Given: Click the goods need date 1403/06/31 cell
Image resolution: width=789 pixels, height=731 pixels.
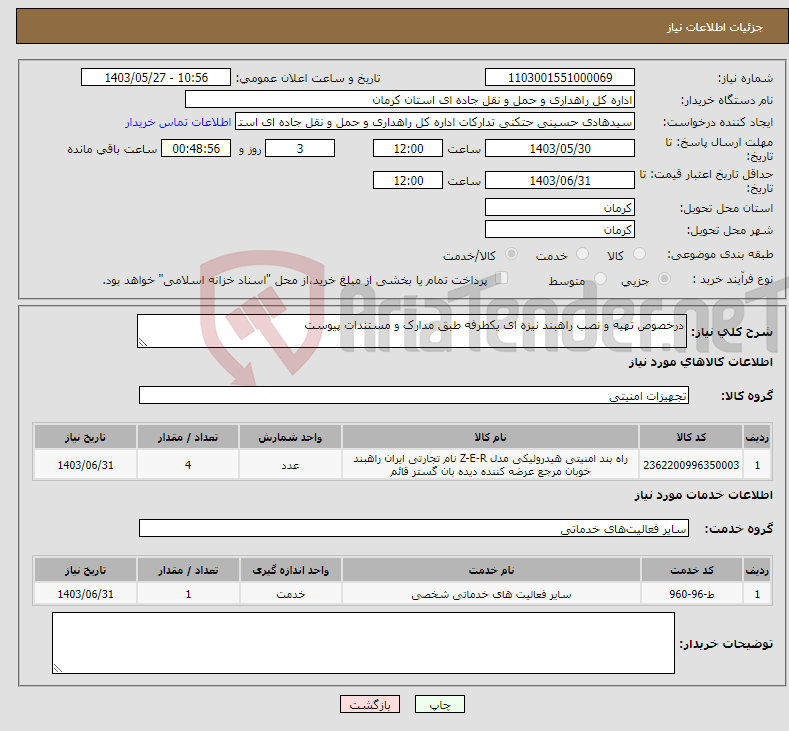Looking at the screenshot, I should tap(86, 465).
